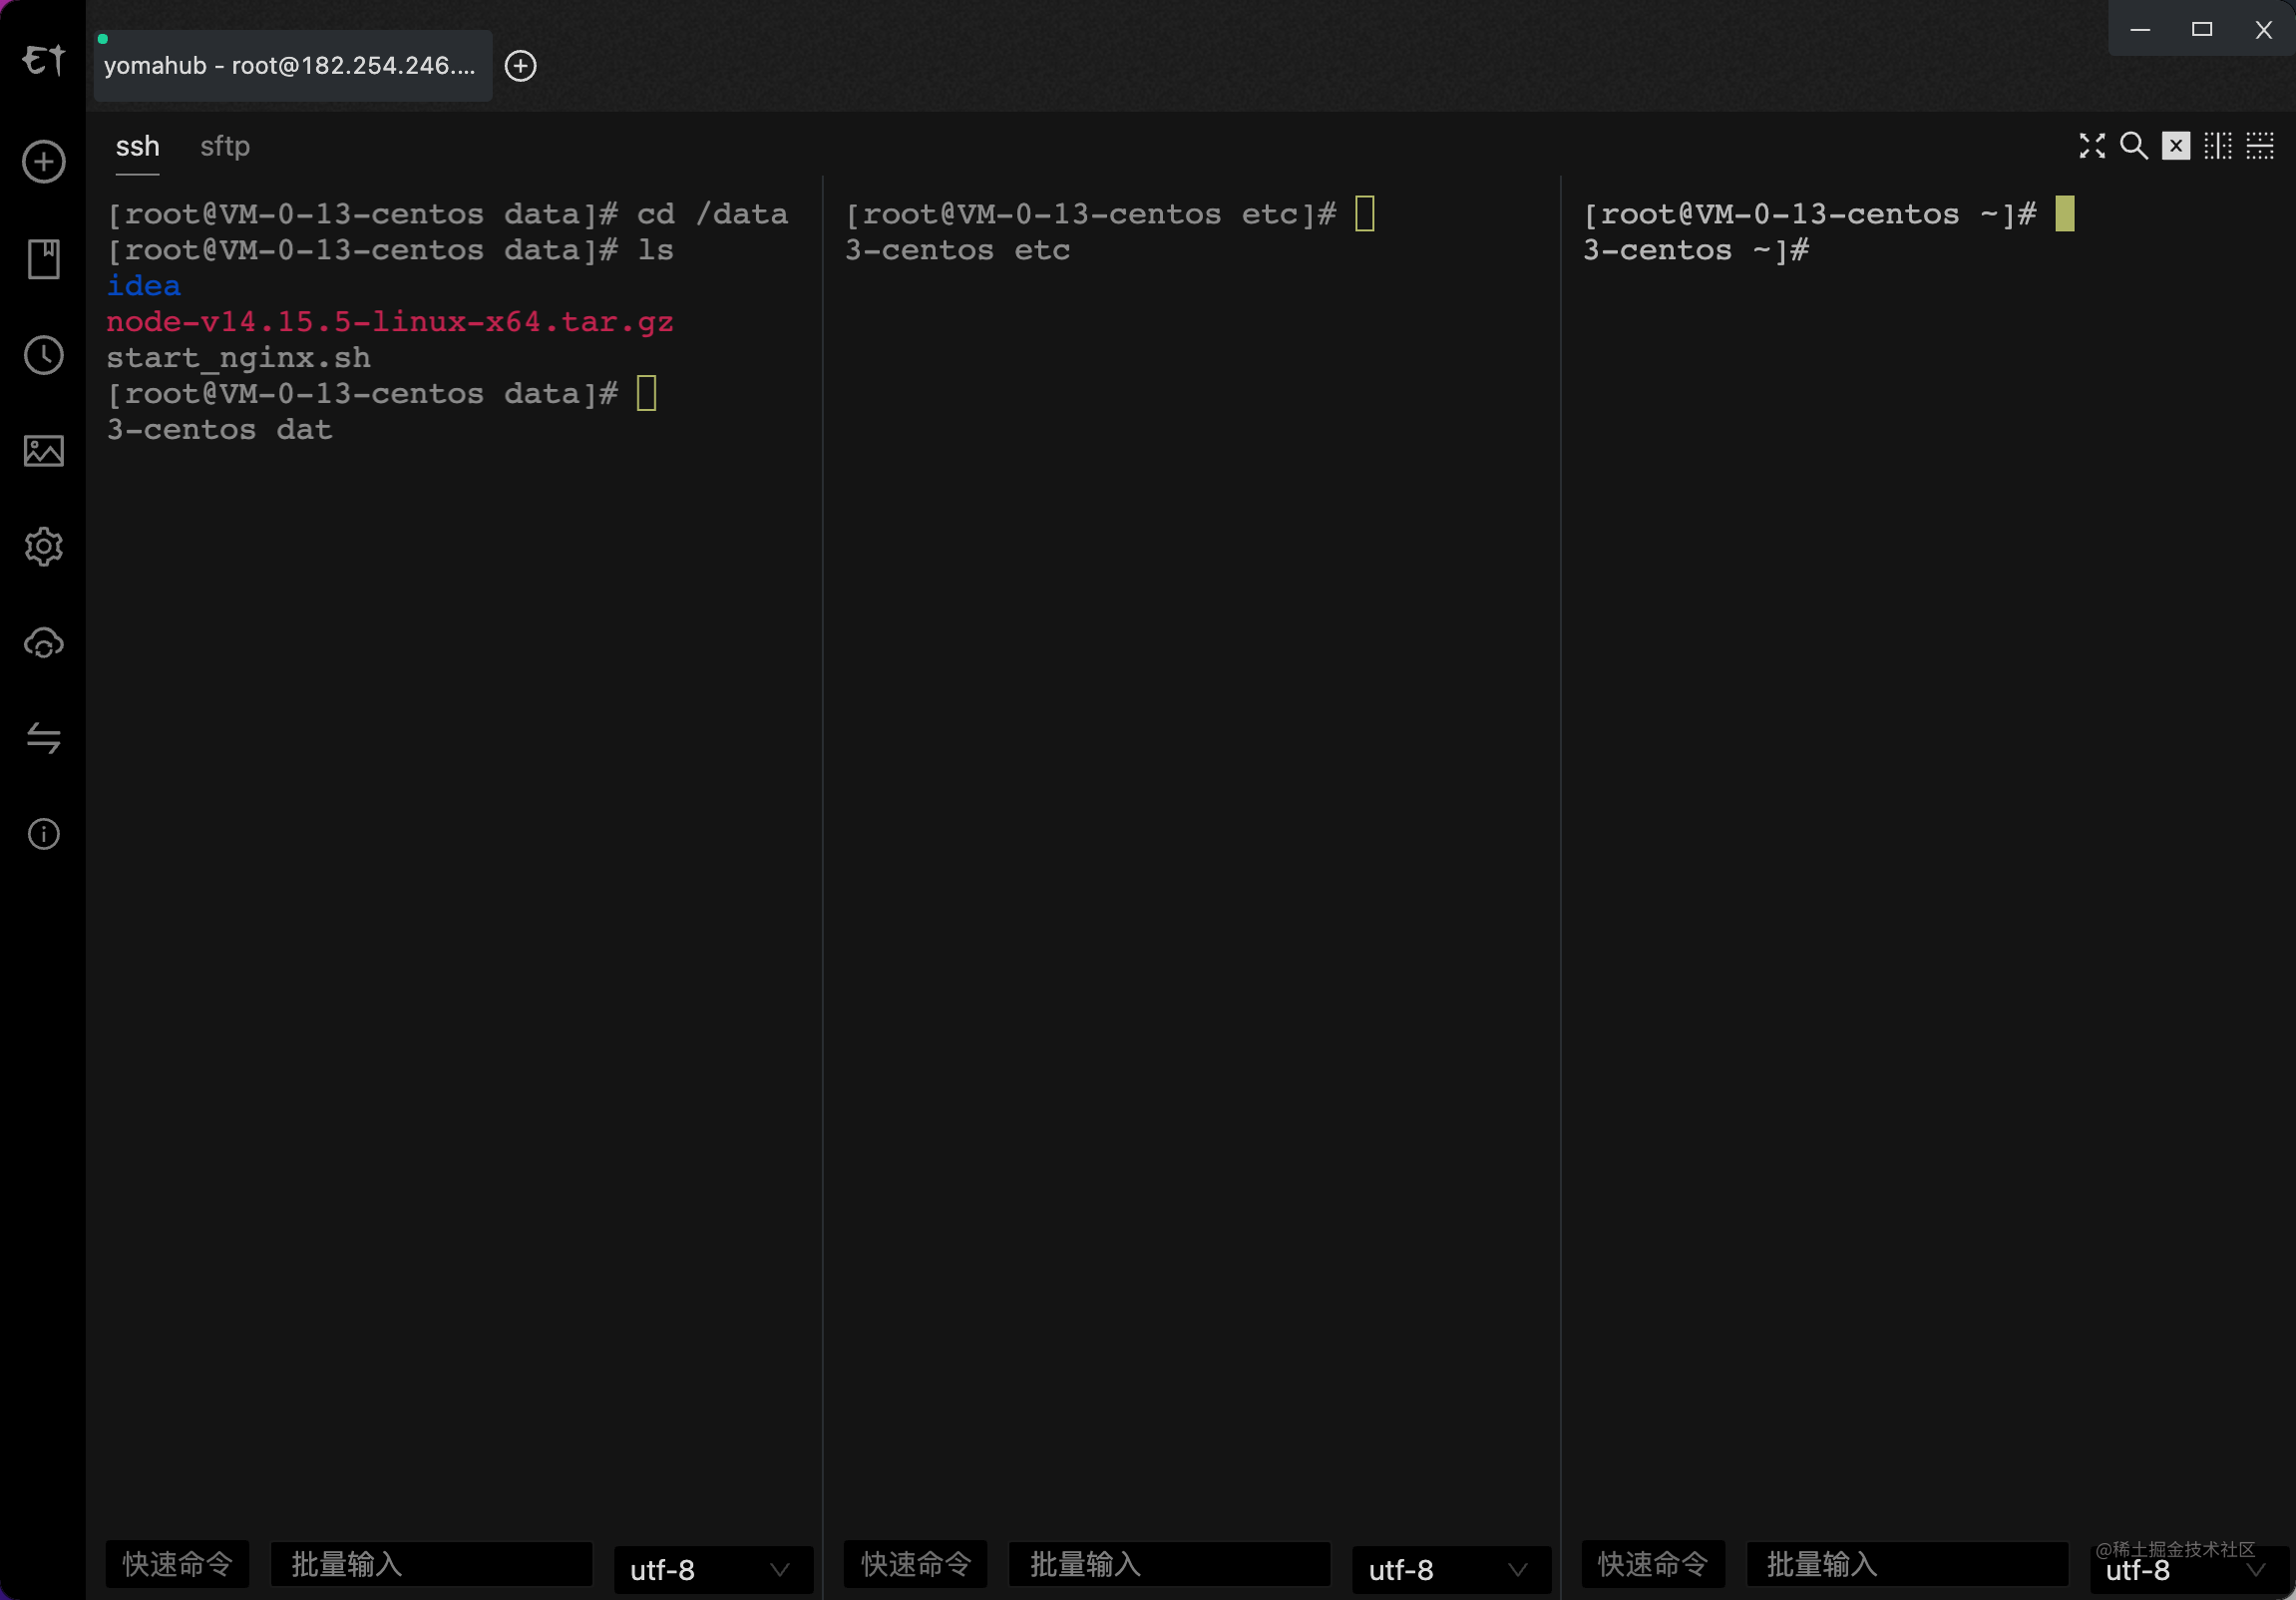The width and height of the screenshot is (2296, 1600).
Task: Open settings gear icon in sidebar
Action: tap(44, 547)
